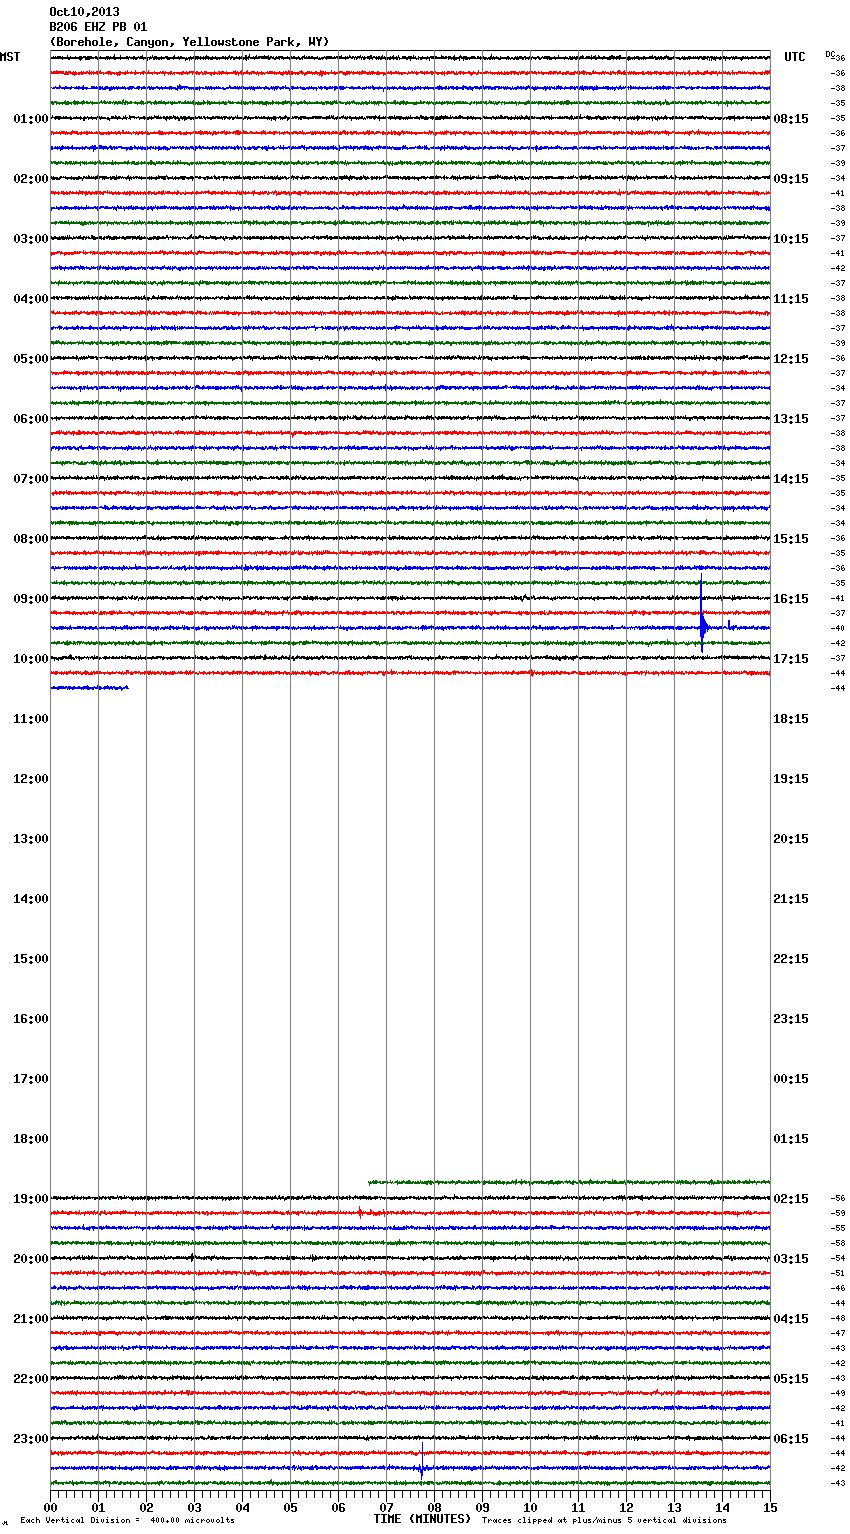Click minute 15 on the bottom axis
Screen dimensions: 850x1534
770,1507
